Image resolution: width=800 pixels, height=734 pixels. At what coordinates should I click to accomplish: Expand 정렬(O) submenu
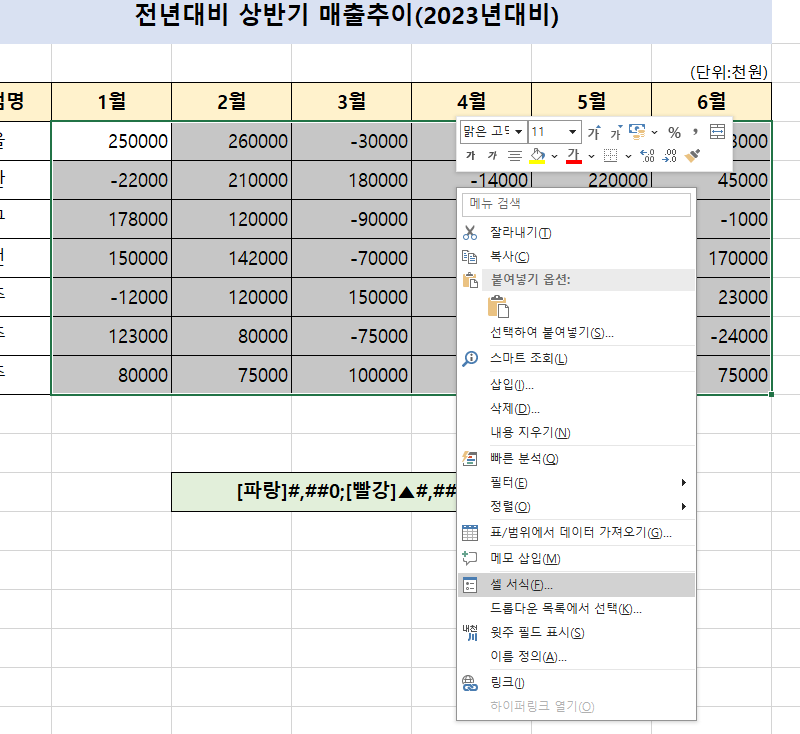(577, 507)
